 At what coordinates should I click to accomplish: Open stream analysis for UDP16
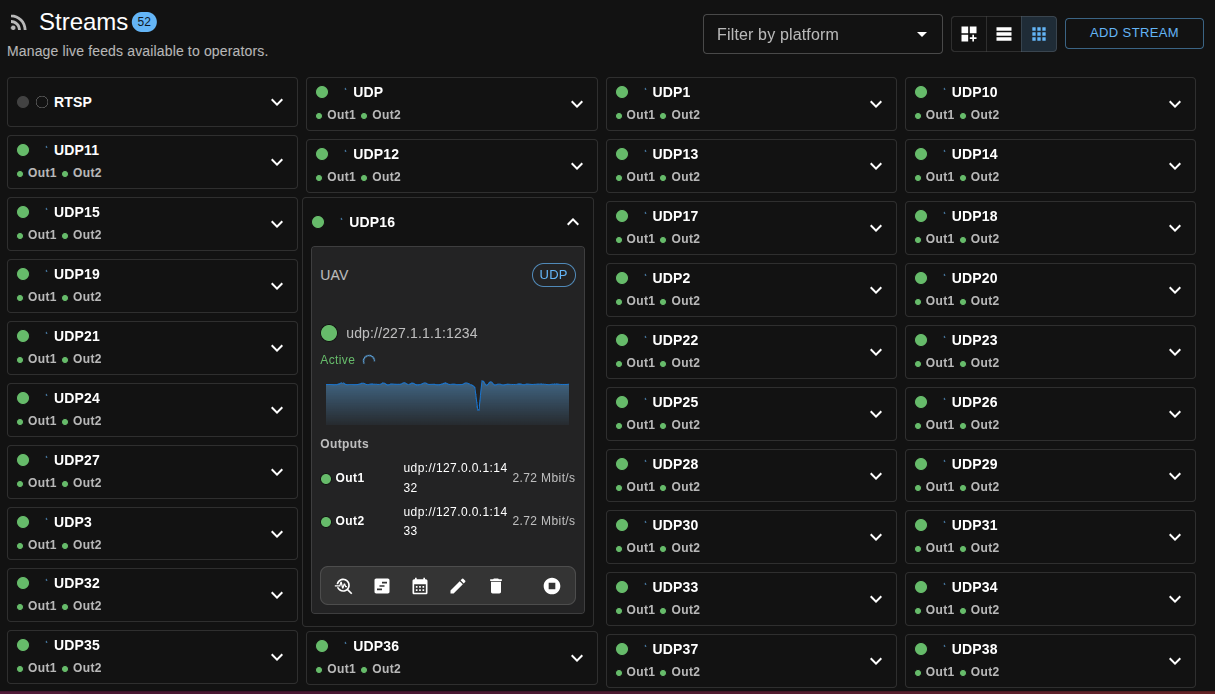[x=344, y=586]
